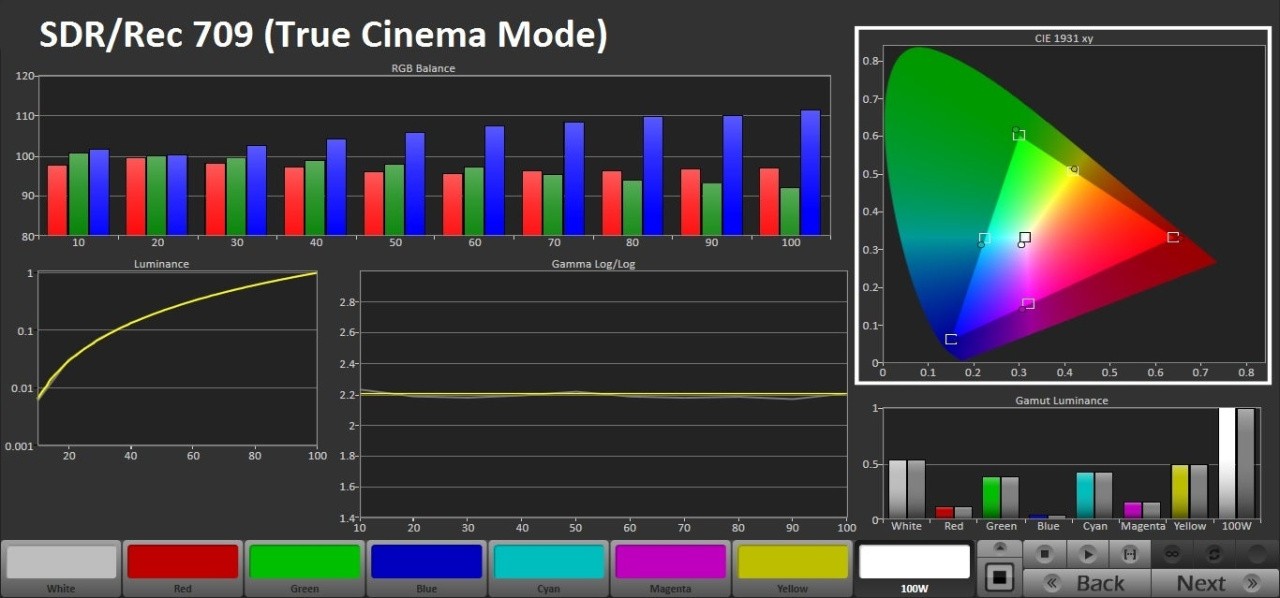1280x598 pixels.
Task: Click the Stop measurement button
Action: (x=1044, y=553)
